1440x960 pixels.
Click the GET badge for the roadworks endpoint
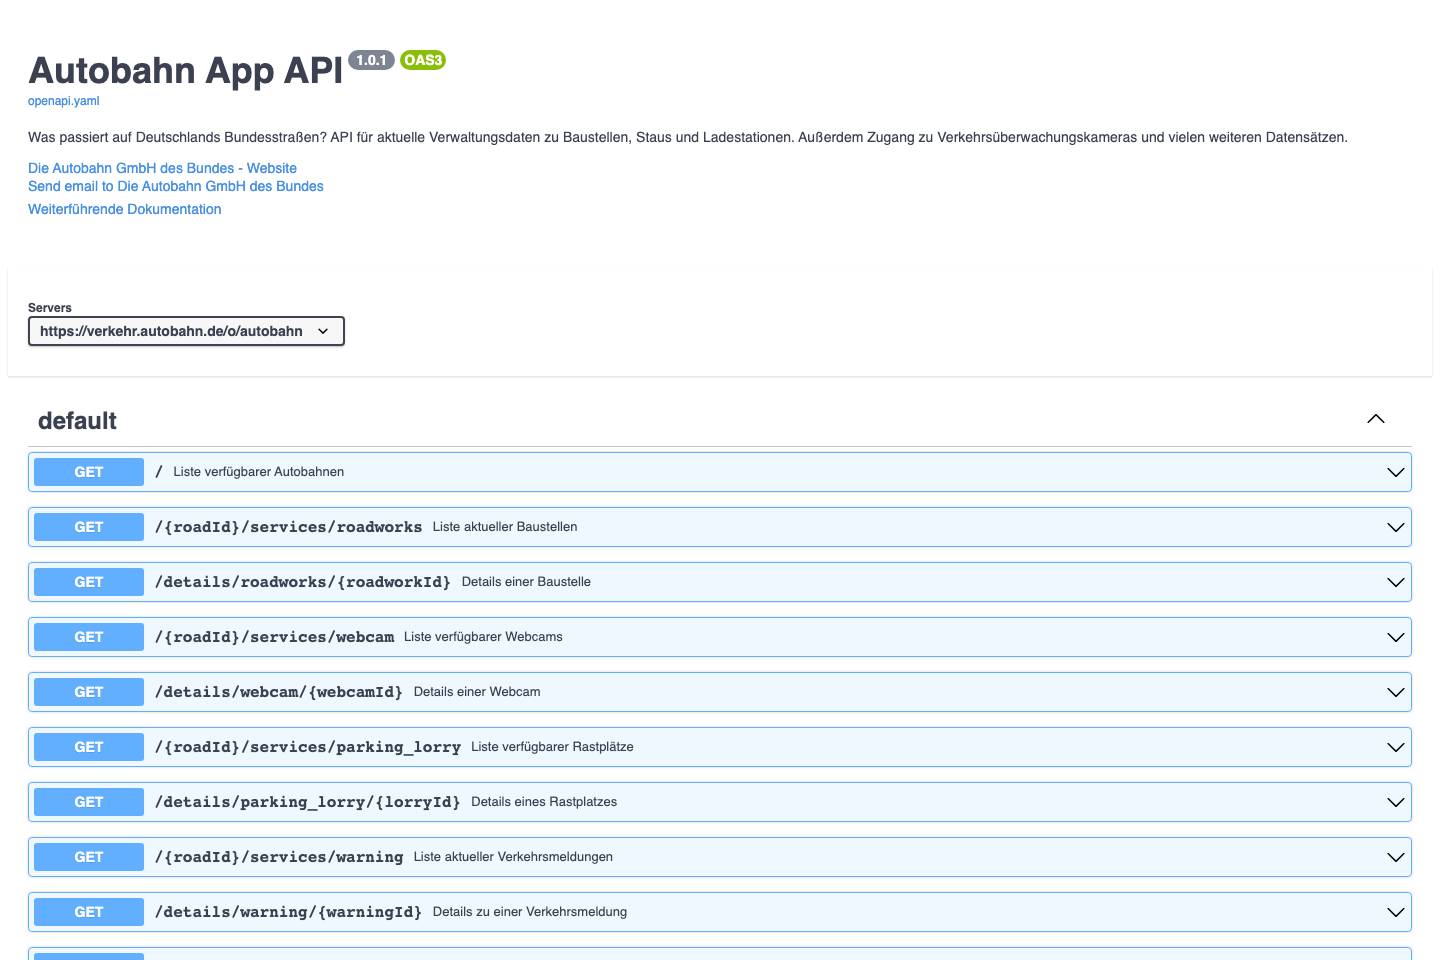coord(88,527)
